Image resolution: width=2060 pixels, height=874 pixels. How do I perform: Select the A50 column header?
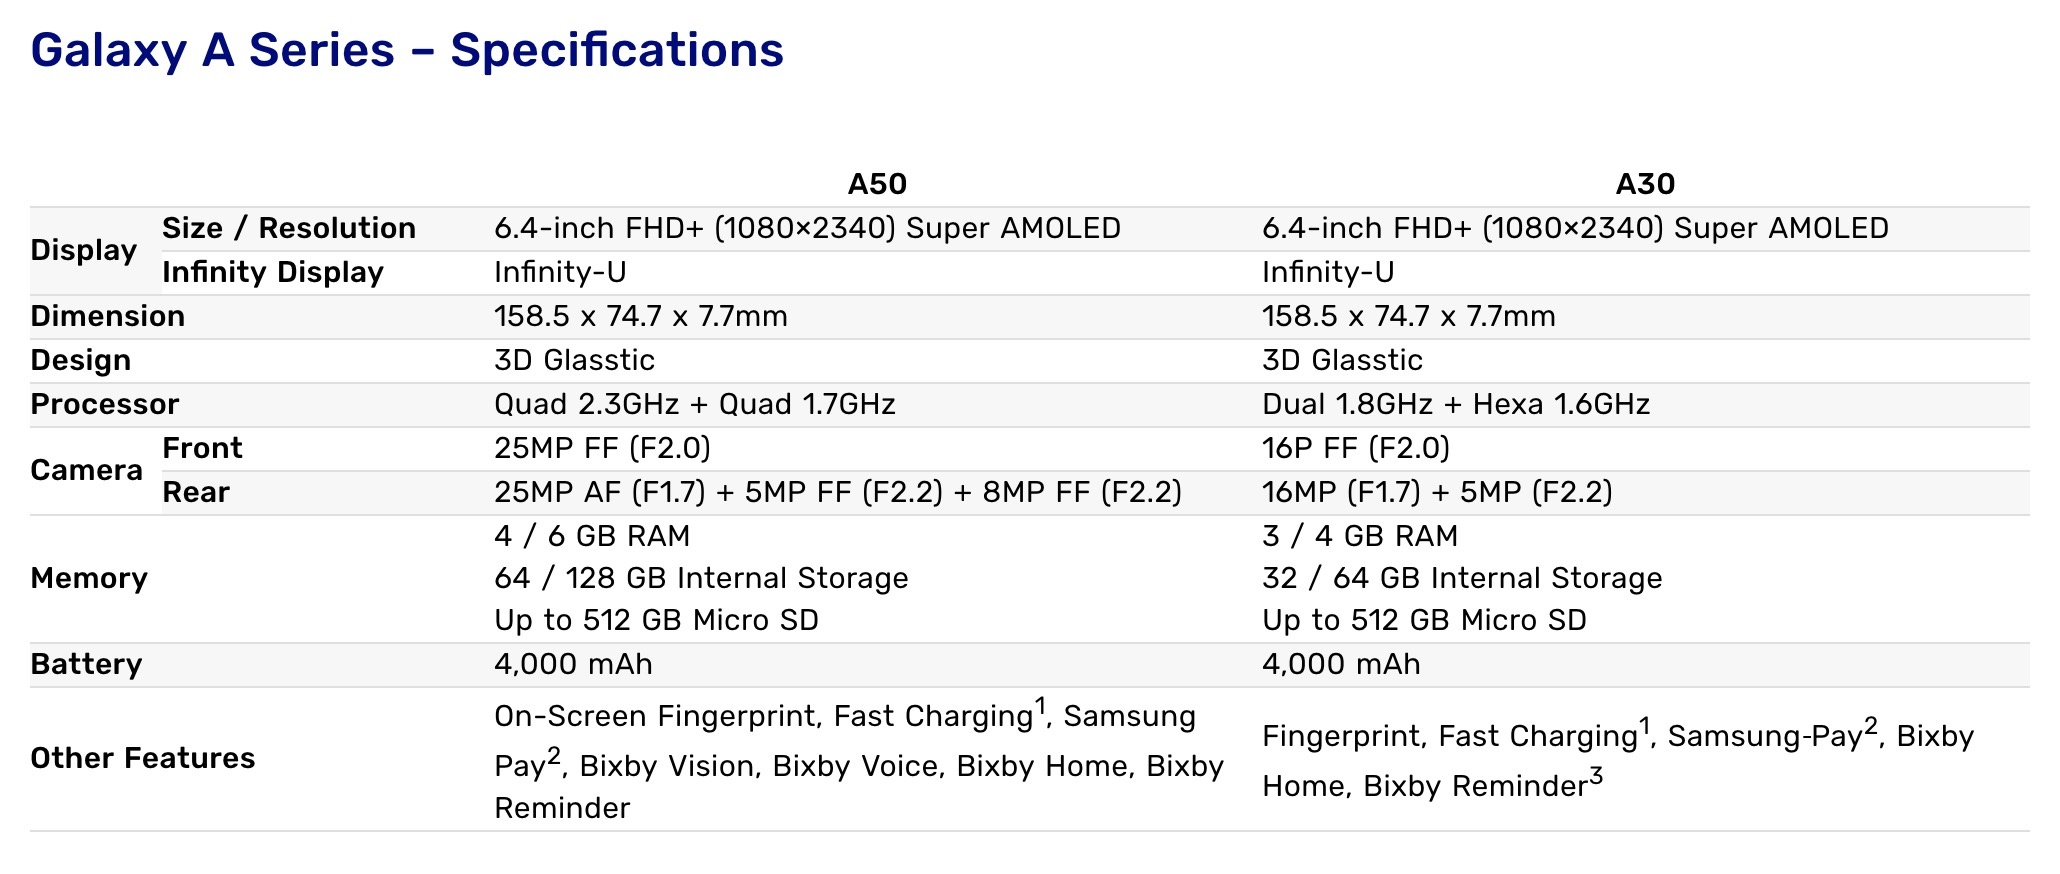pyautogui.click(x=877, y=184)
